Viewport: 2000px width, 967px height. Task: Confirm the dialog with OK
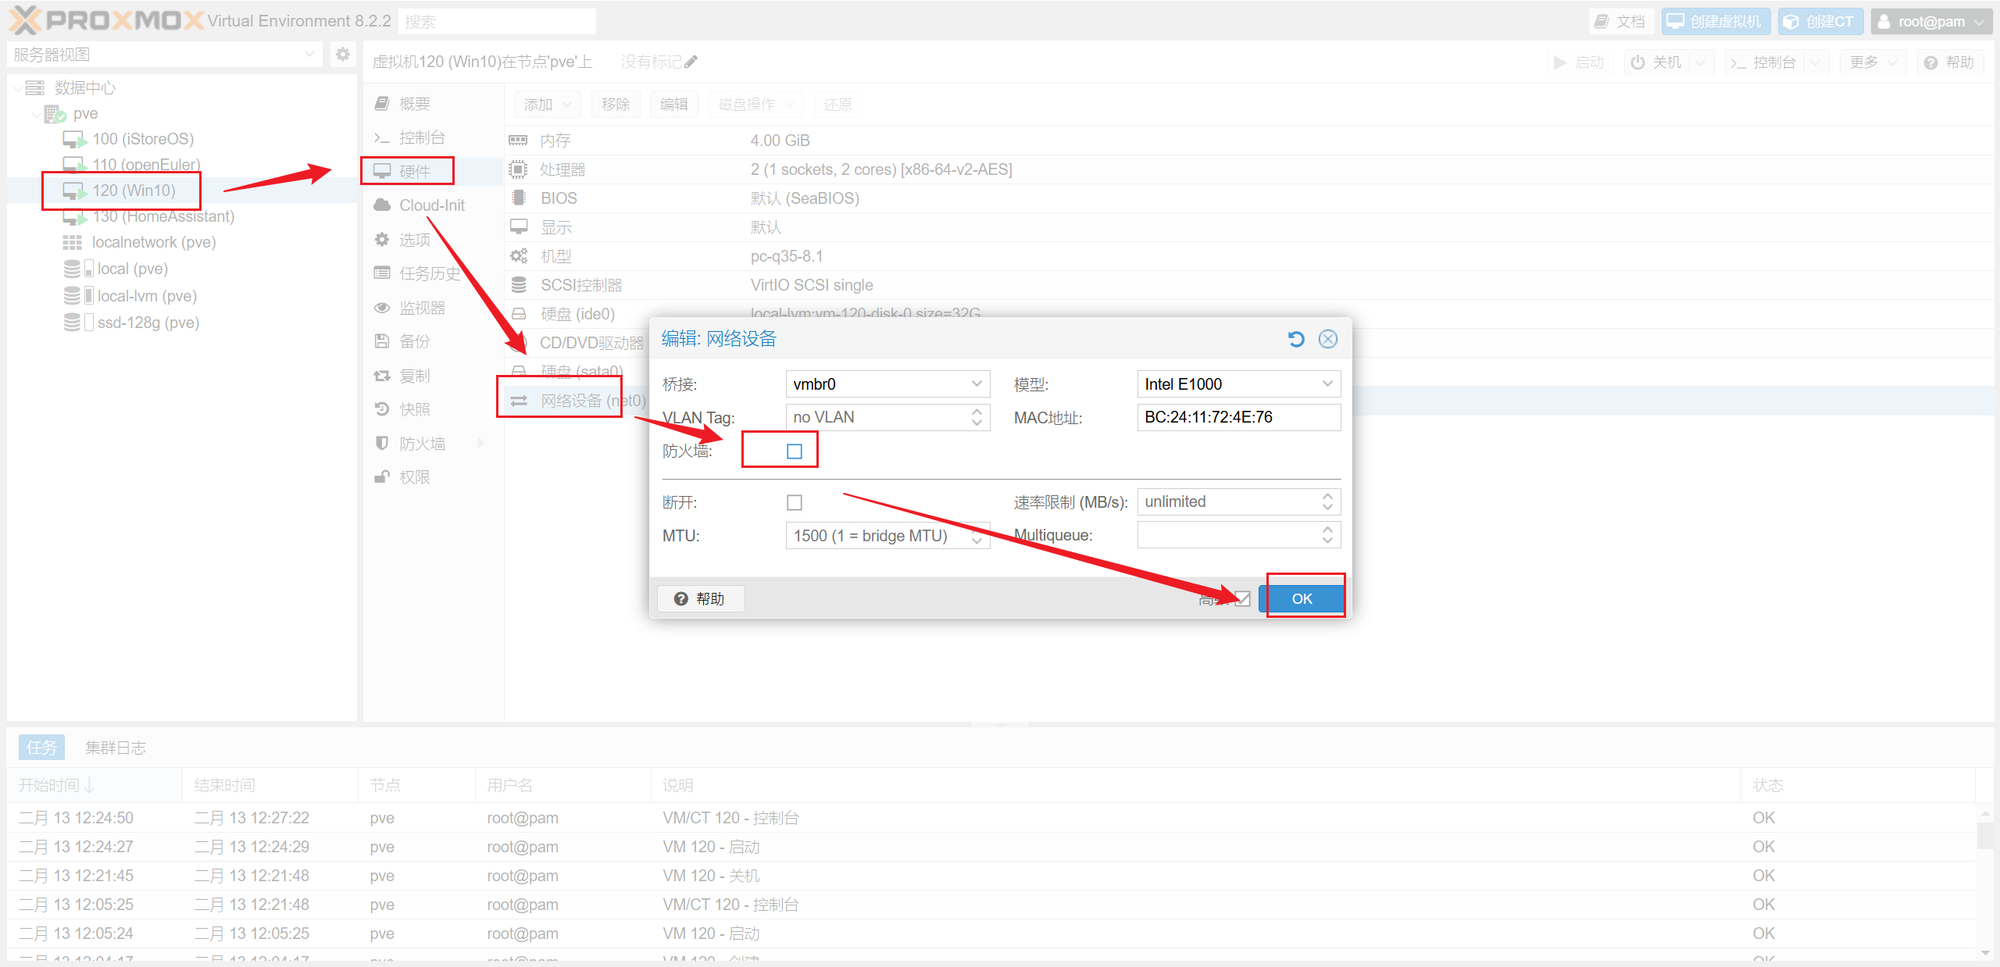1301,599
